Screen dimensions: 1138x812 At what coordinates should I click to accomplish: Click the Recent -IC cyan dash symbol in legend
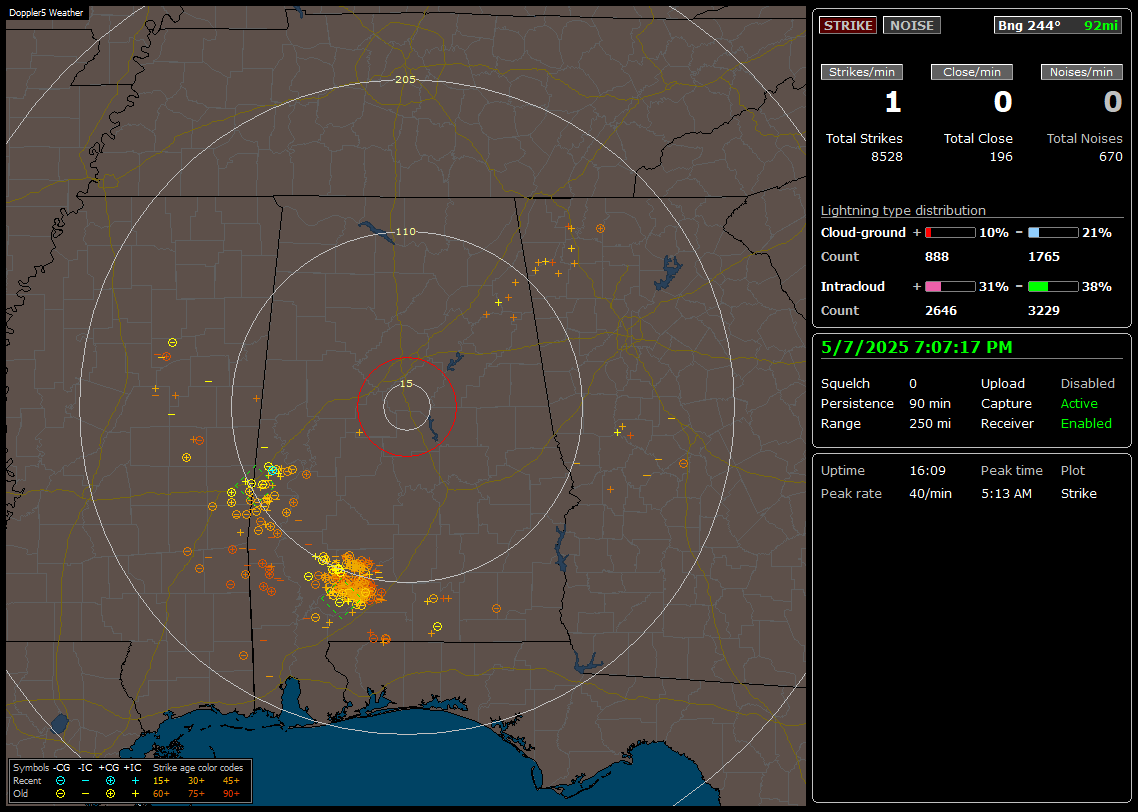(x=85, y=781)
